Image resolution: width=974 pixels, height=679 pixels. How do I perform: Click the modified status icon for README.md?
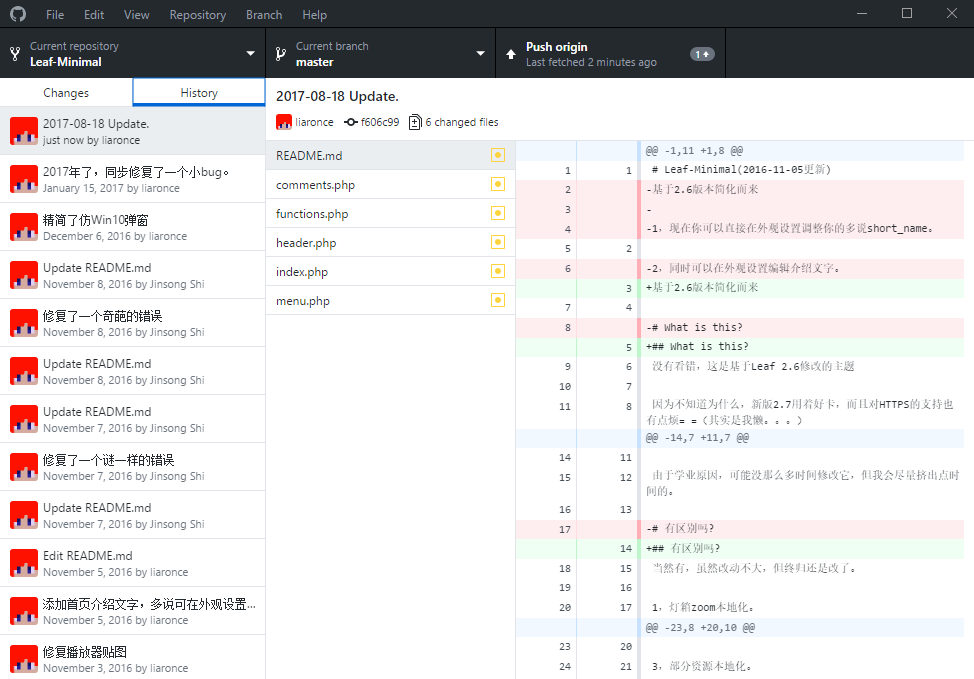click(x=498, y=155)
